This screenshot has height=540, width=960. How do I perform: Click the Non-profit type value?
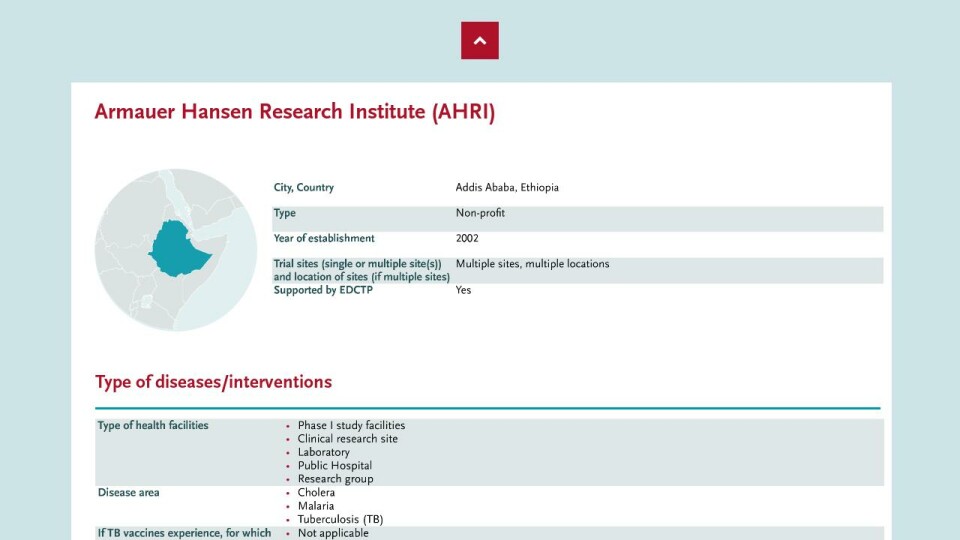480,213
